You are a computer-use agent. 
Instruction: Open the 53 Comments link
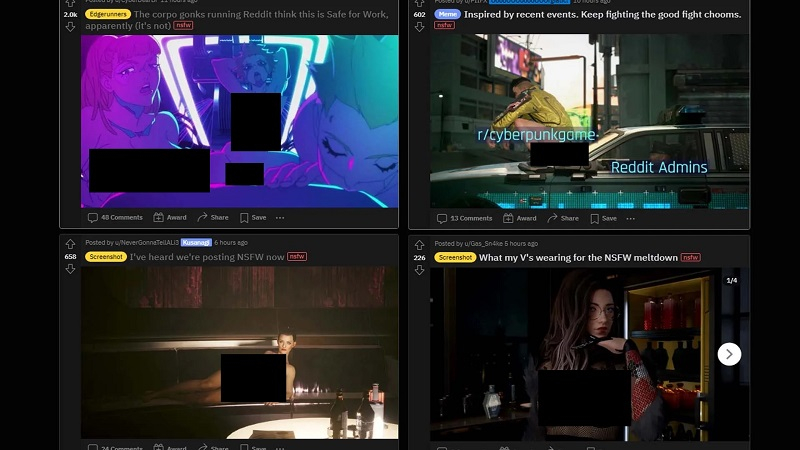(466, 218)
